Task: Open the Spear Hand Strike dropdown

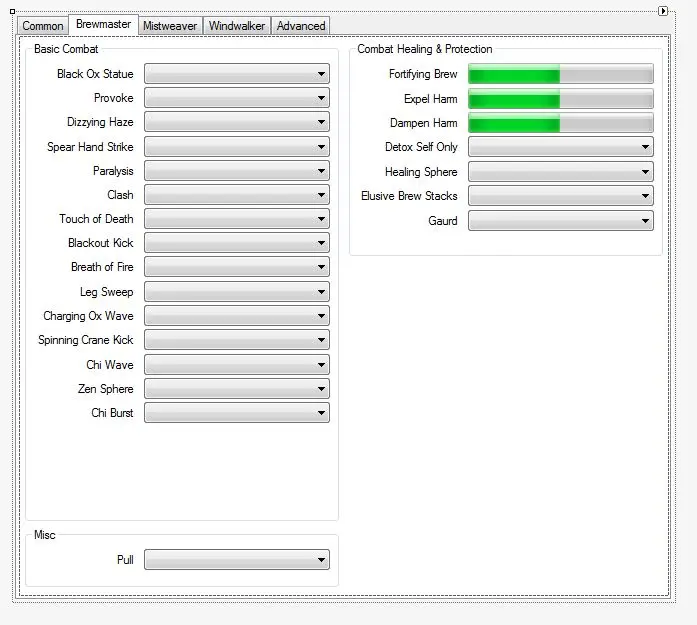Action: click(x=237, y=147)
